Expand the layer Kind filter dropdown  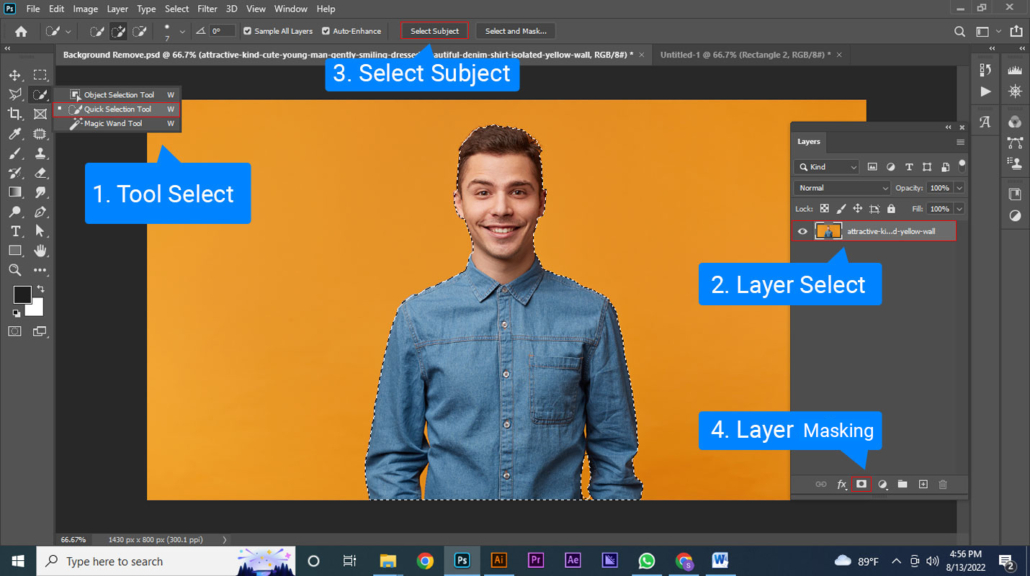click(x=827, y=167)
